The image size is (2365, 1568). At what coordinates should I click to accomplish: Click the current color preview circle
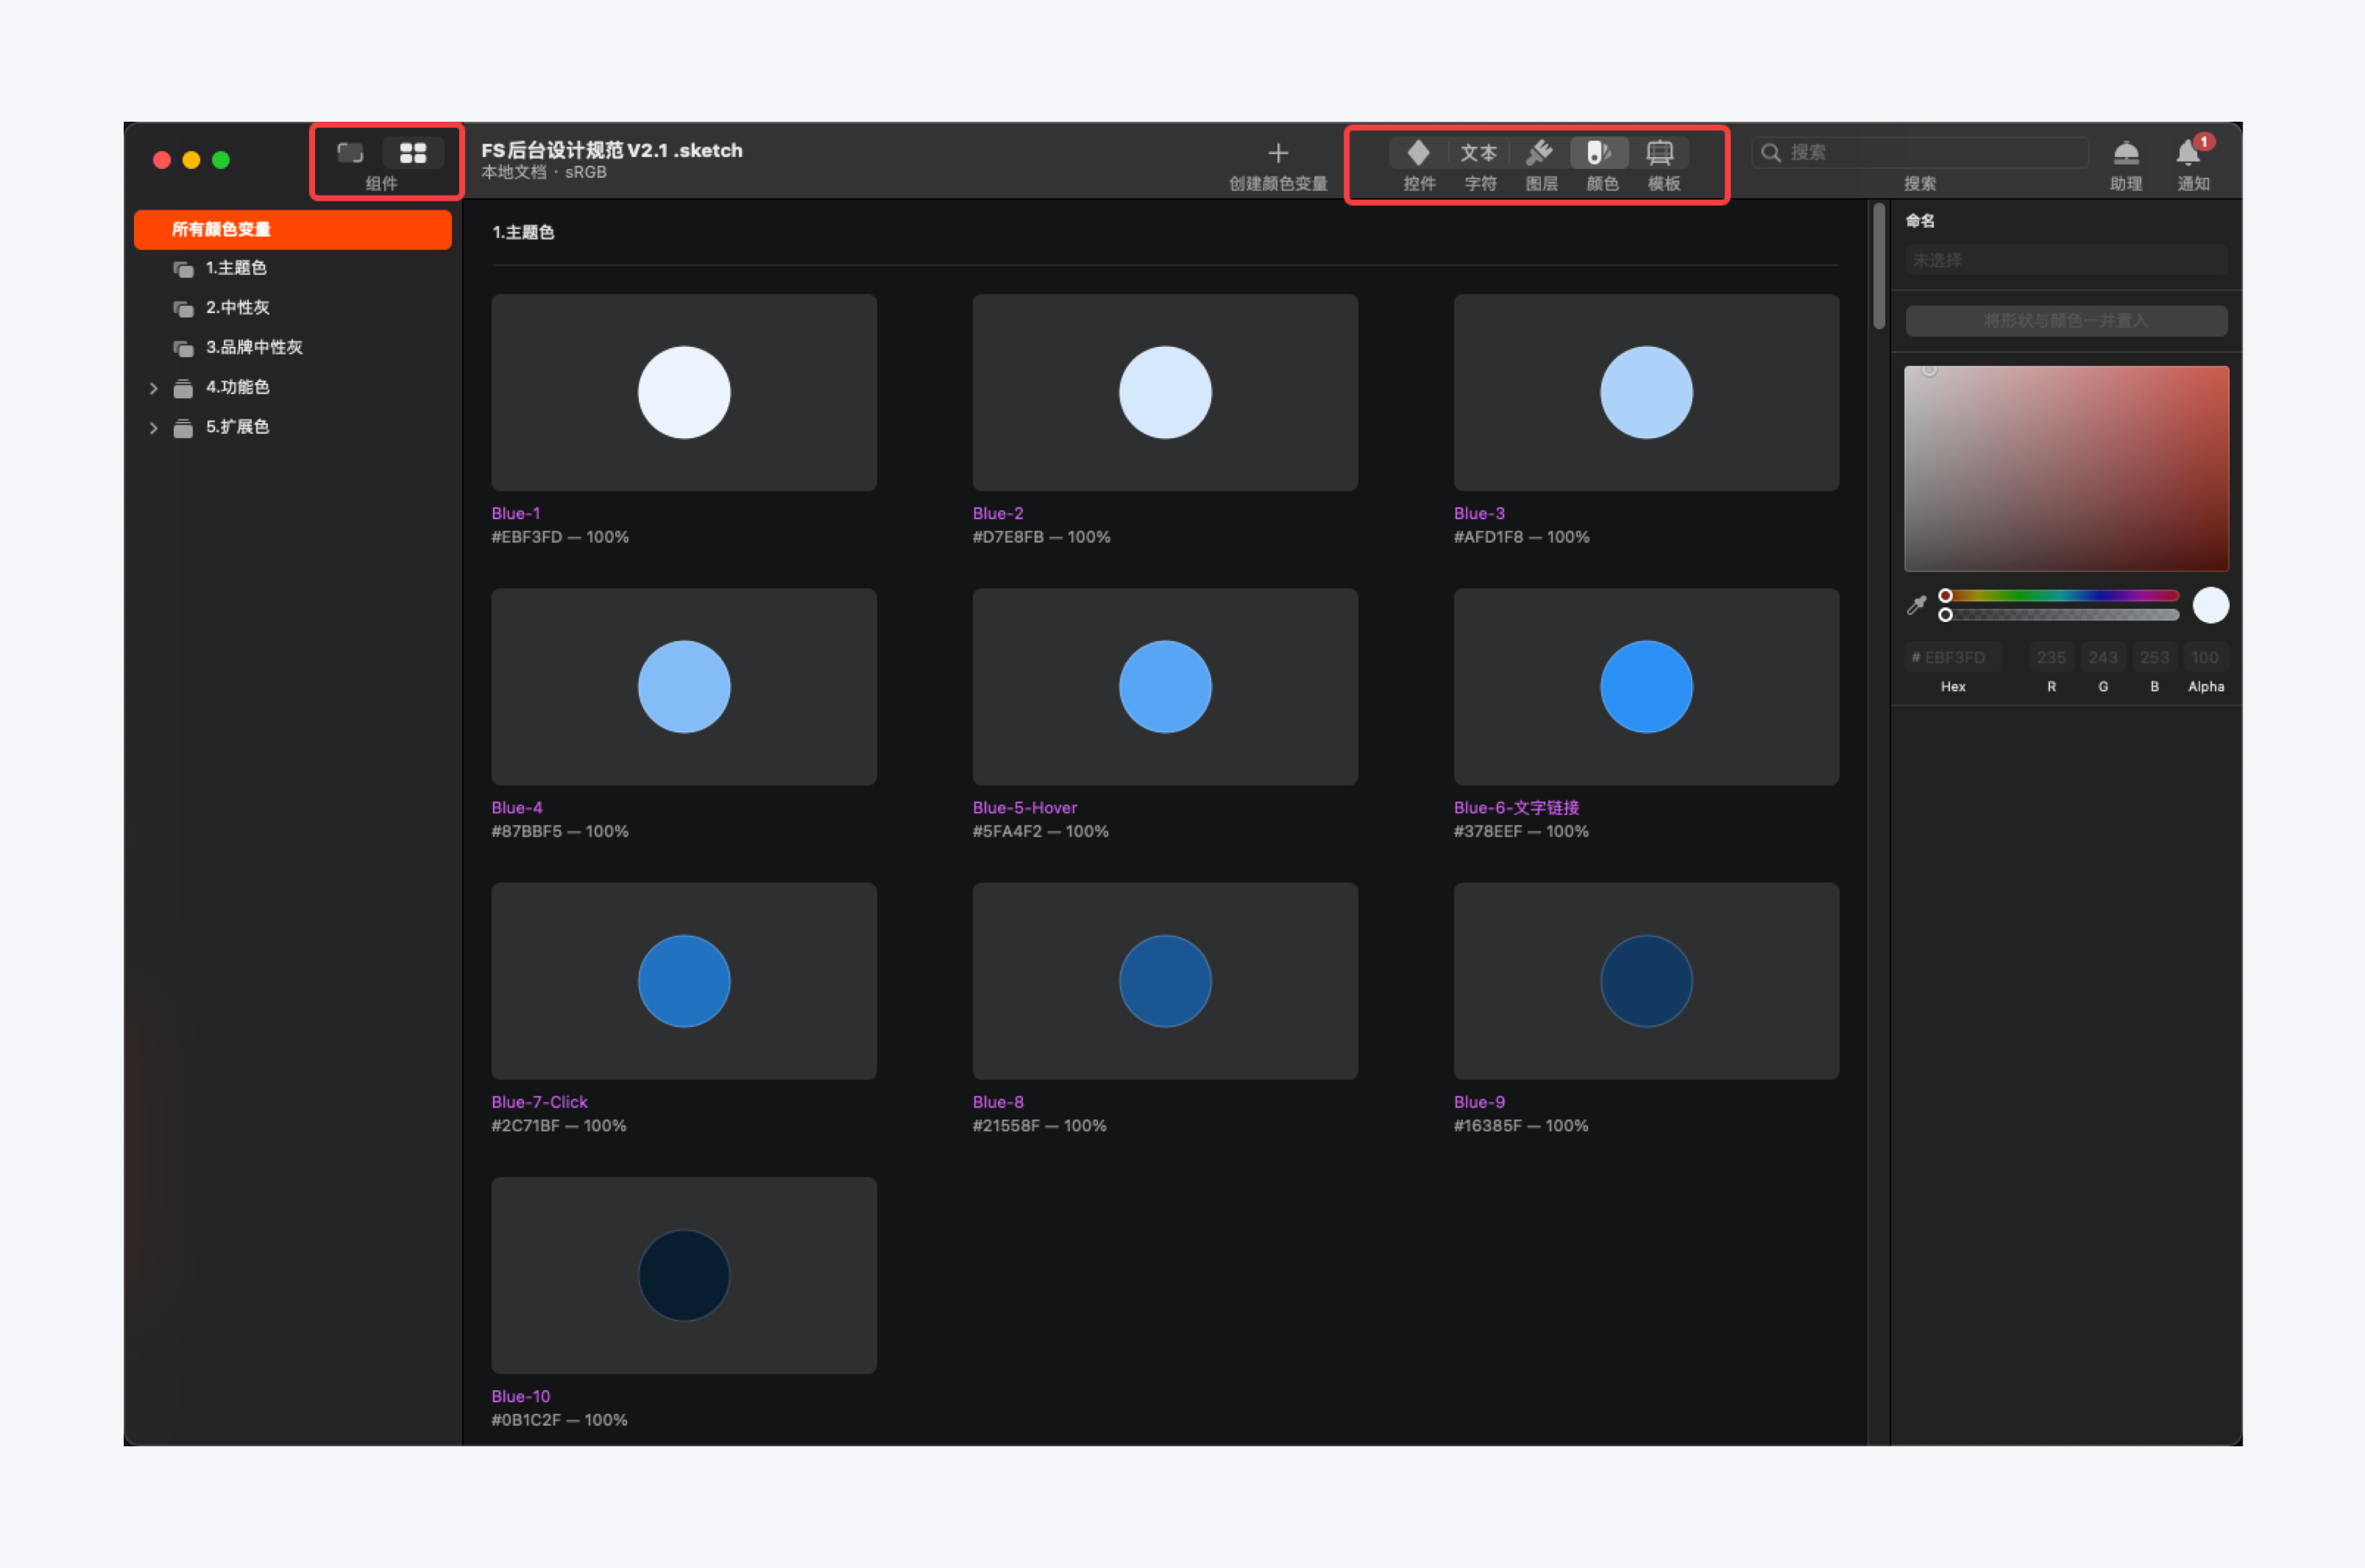click(x=2210, y=605)
